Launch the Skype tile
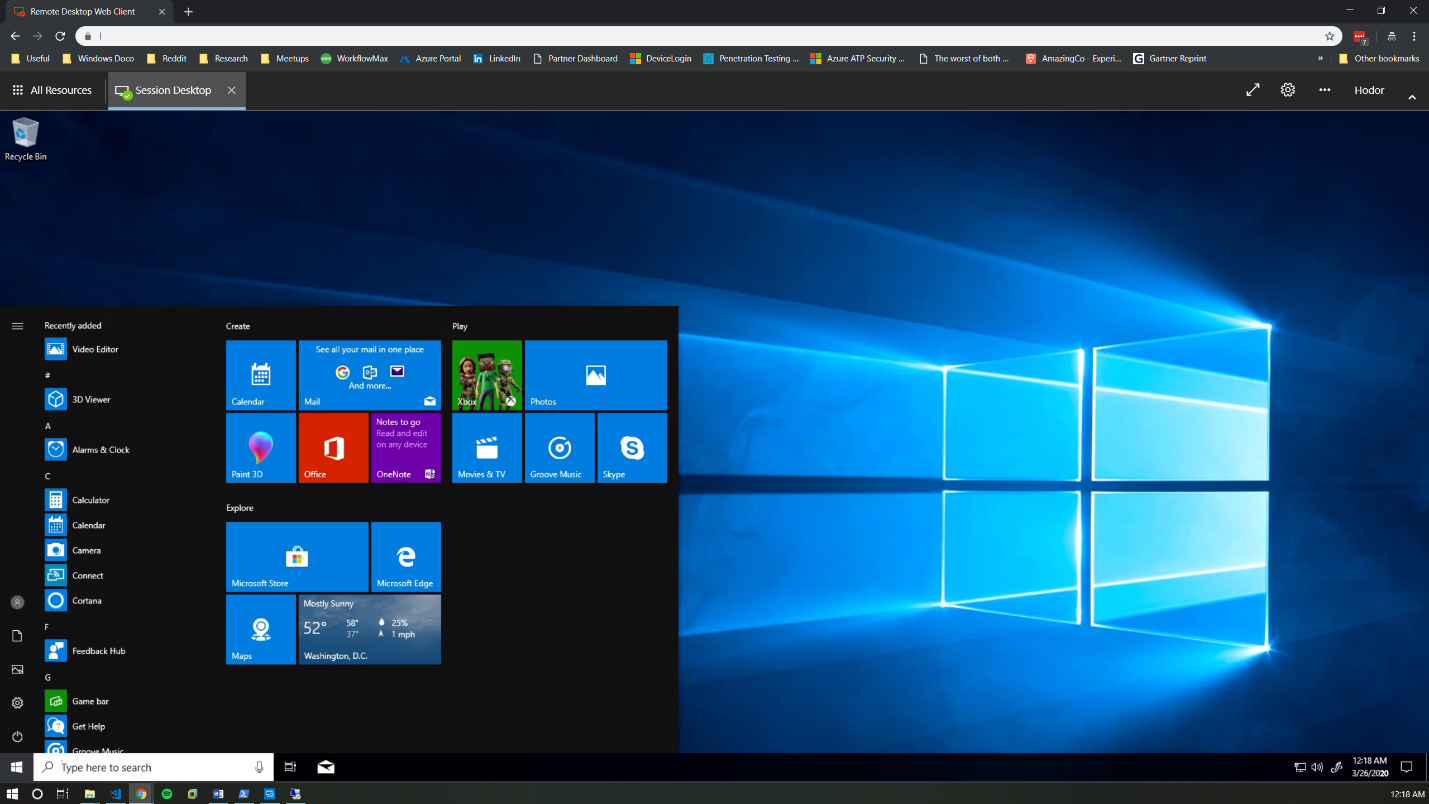1429x804 pixels. (x=632, y=448)
